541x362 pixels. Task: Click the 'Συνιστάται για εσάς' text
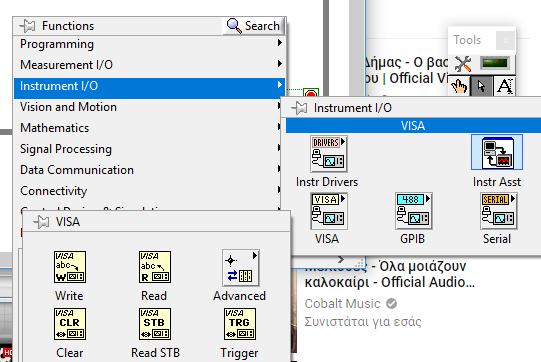tap(363, 322)
